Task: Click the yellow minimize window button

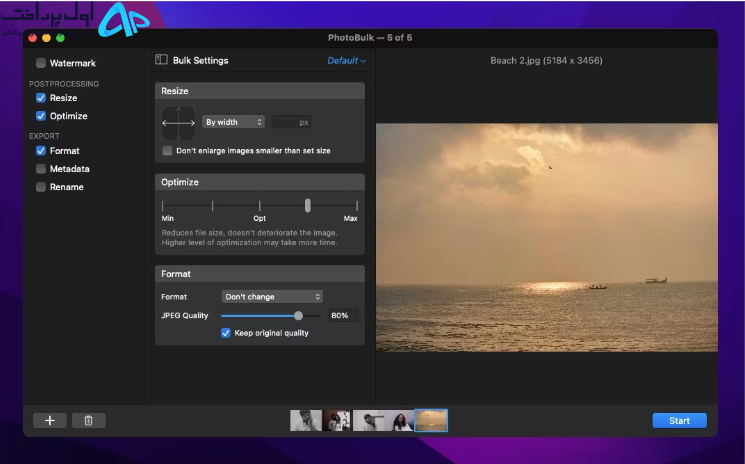Action: (x=47, y=38)
